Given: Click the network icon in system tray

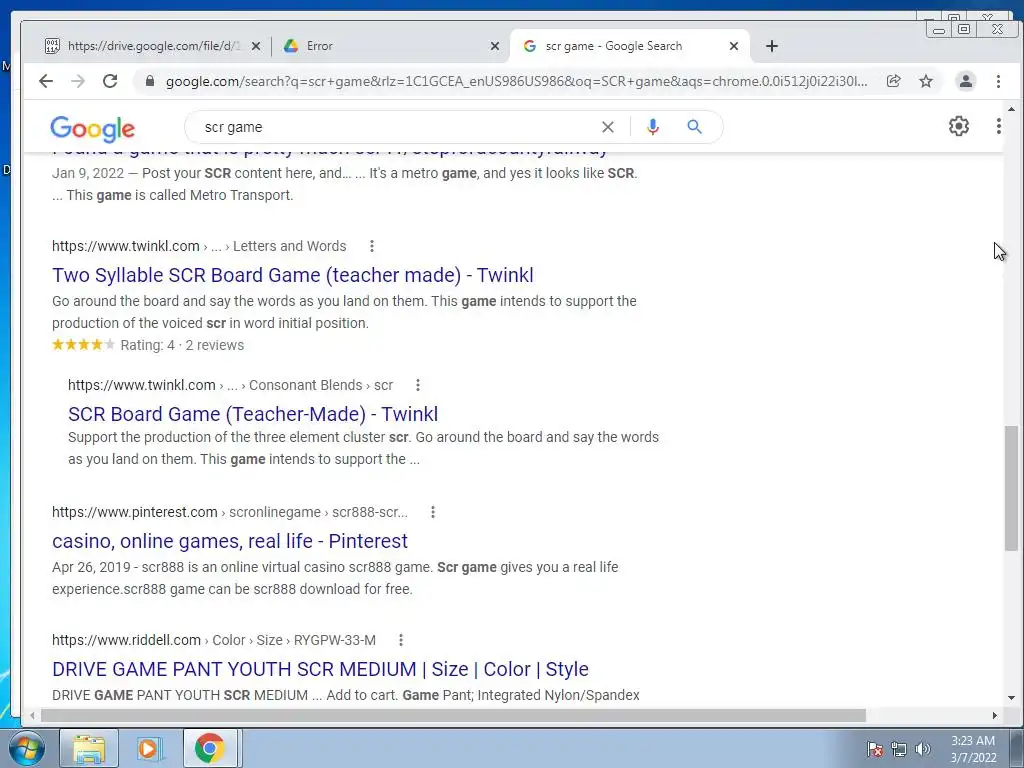Looking at the screenshot, I should click(899, 749).
